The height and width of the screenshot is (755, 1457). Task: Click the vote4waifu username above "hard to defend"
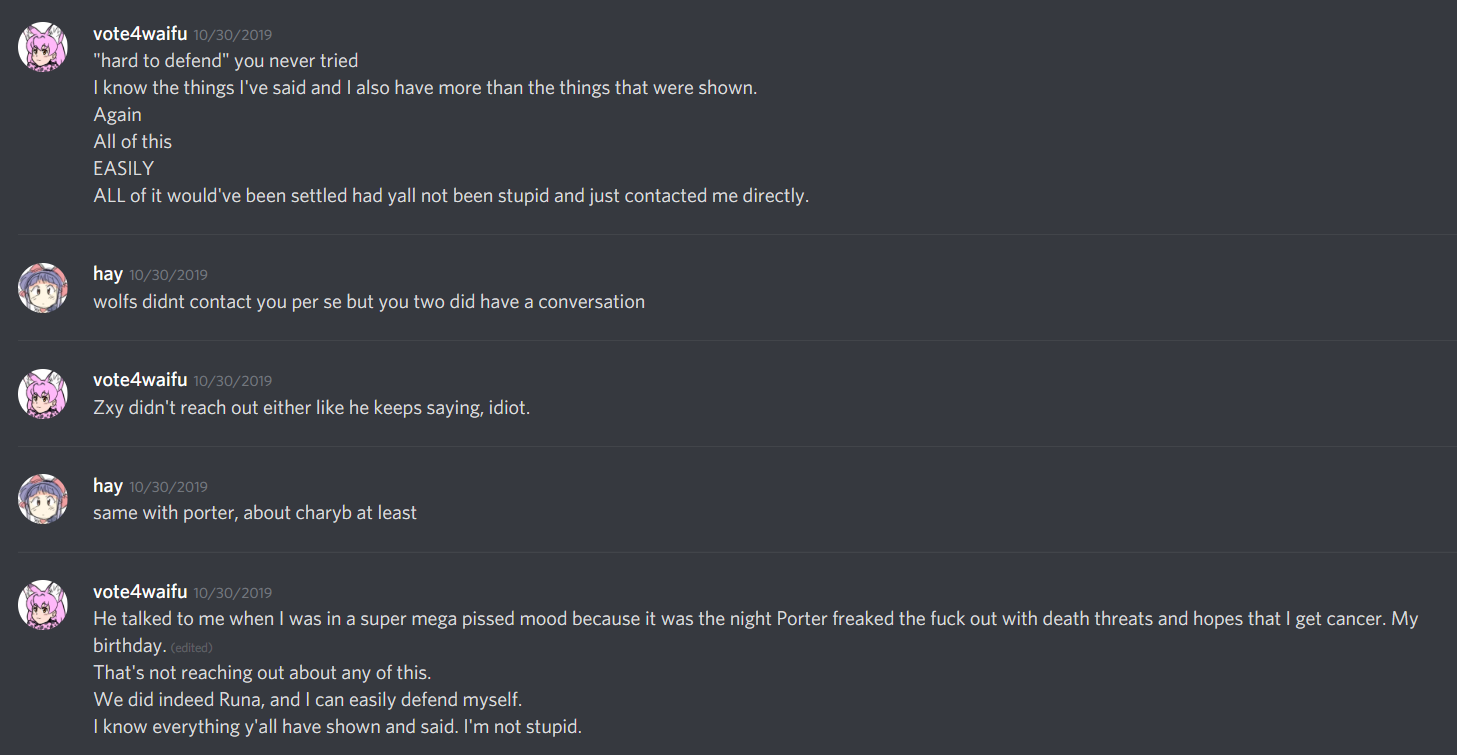pyautogui.click(x=140, y=34)
